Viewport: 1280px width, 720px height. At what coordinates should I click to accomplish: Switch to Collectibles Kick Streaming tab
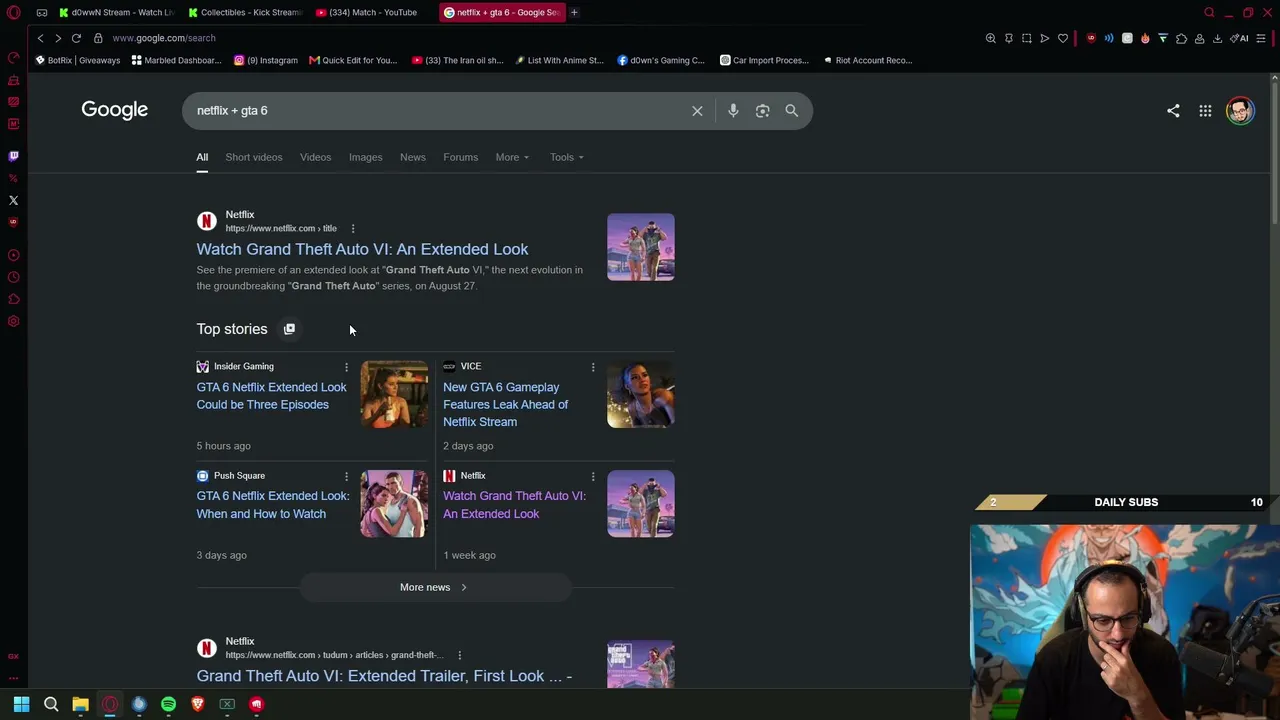coord(245,12)
